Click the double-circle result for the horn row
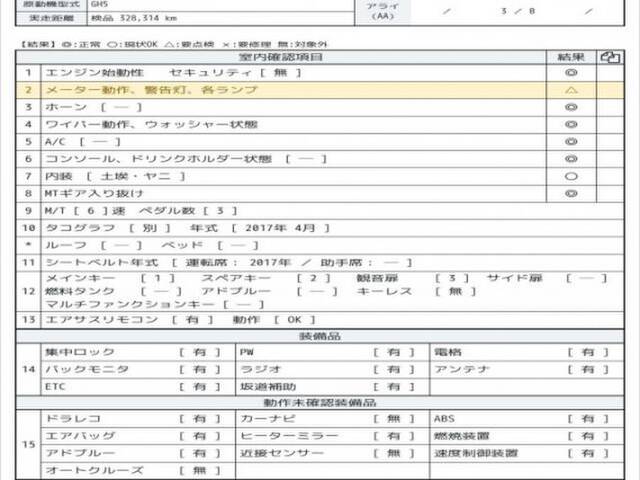The height and width of the screenshot is (480, 640). click(571, 107)
